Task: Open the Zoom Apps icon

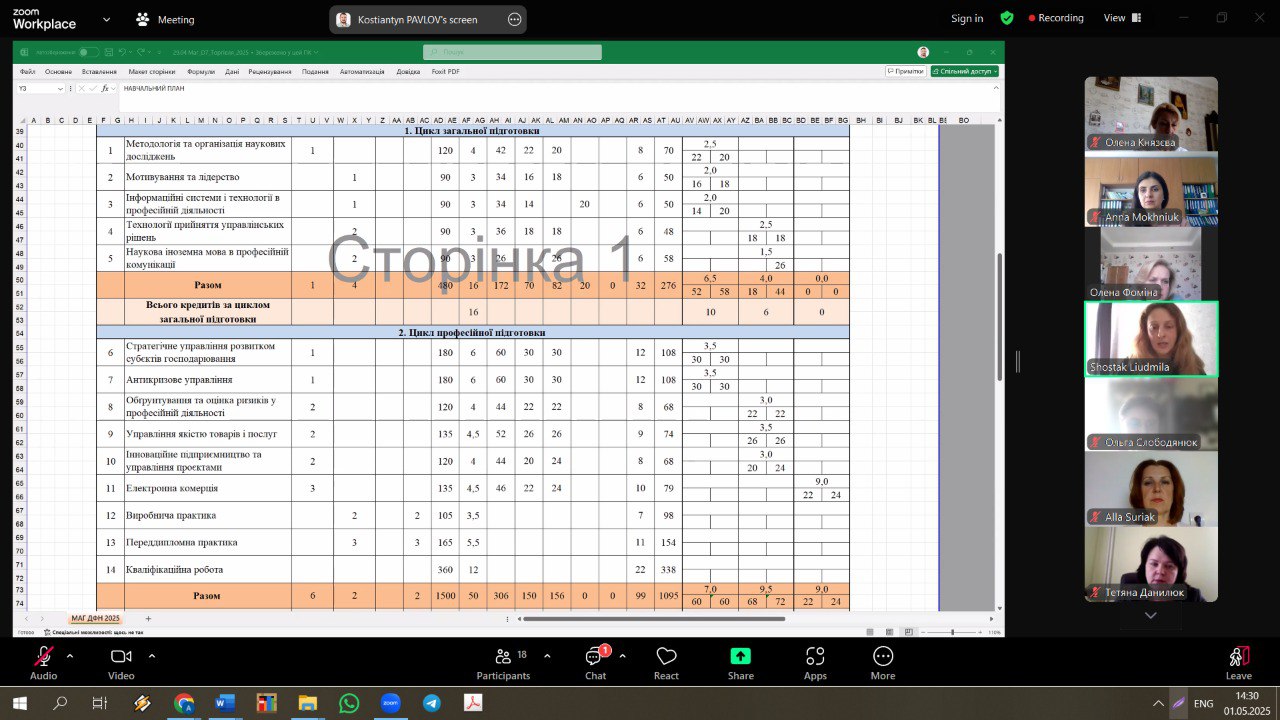Action: click(815, 657)
